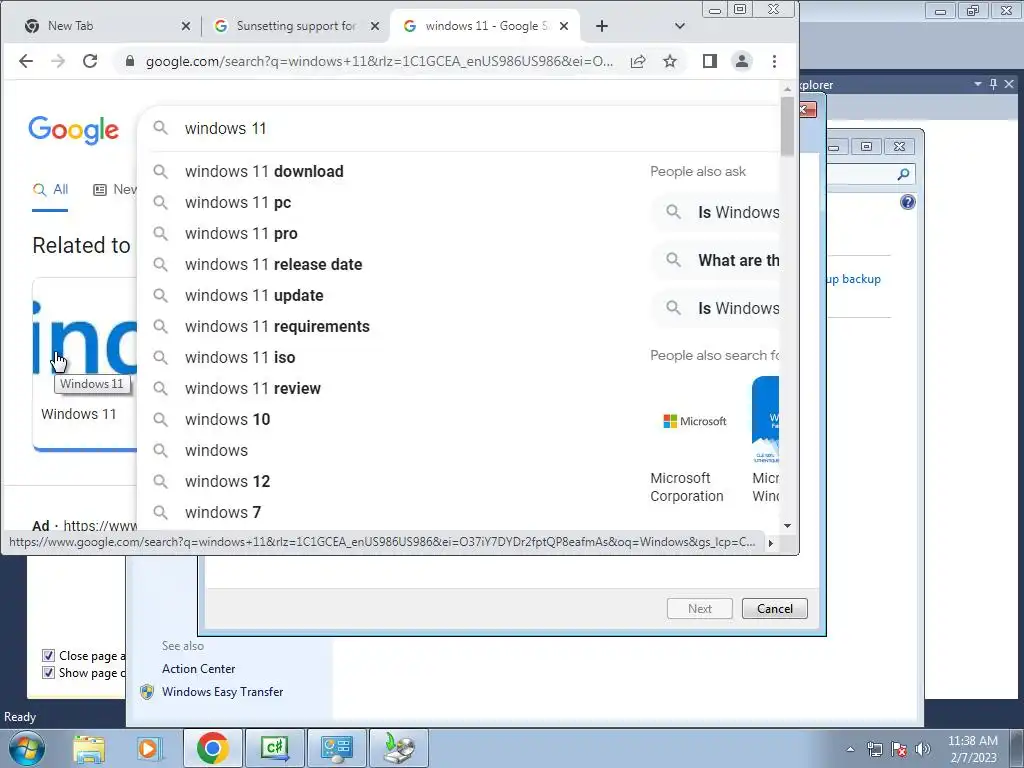Click Chrome page vertical scrollbar thumb
Viewport: 1024px width, 768px height.
coord(787,125)
